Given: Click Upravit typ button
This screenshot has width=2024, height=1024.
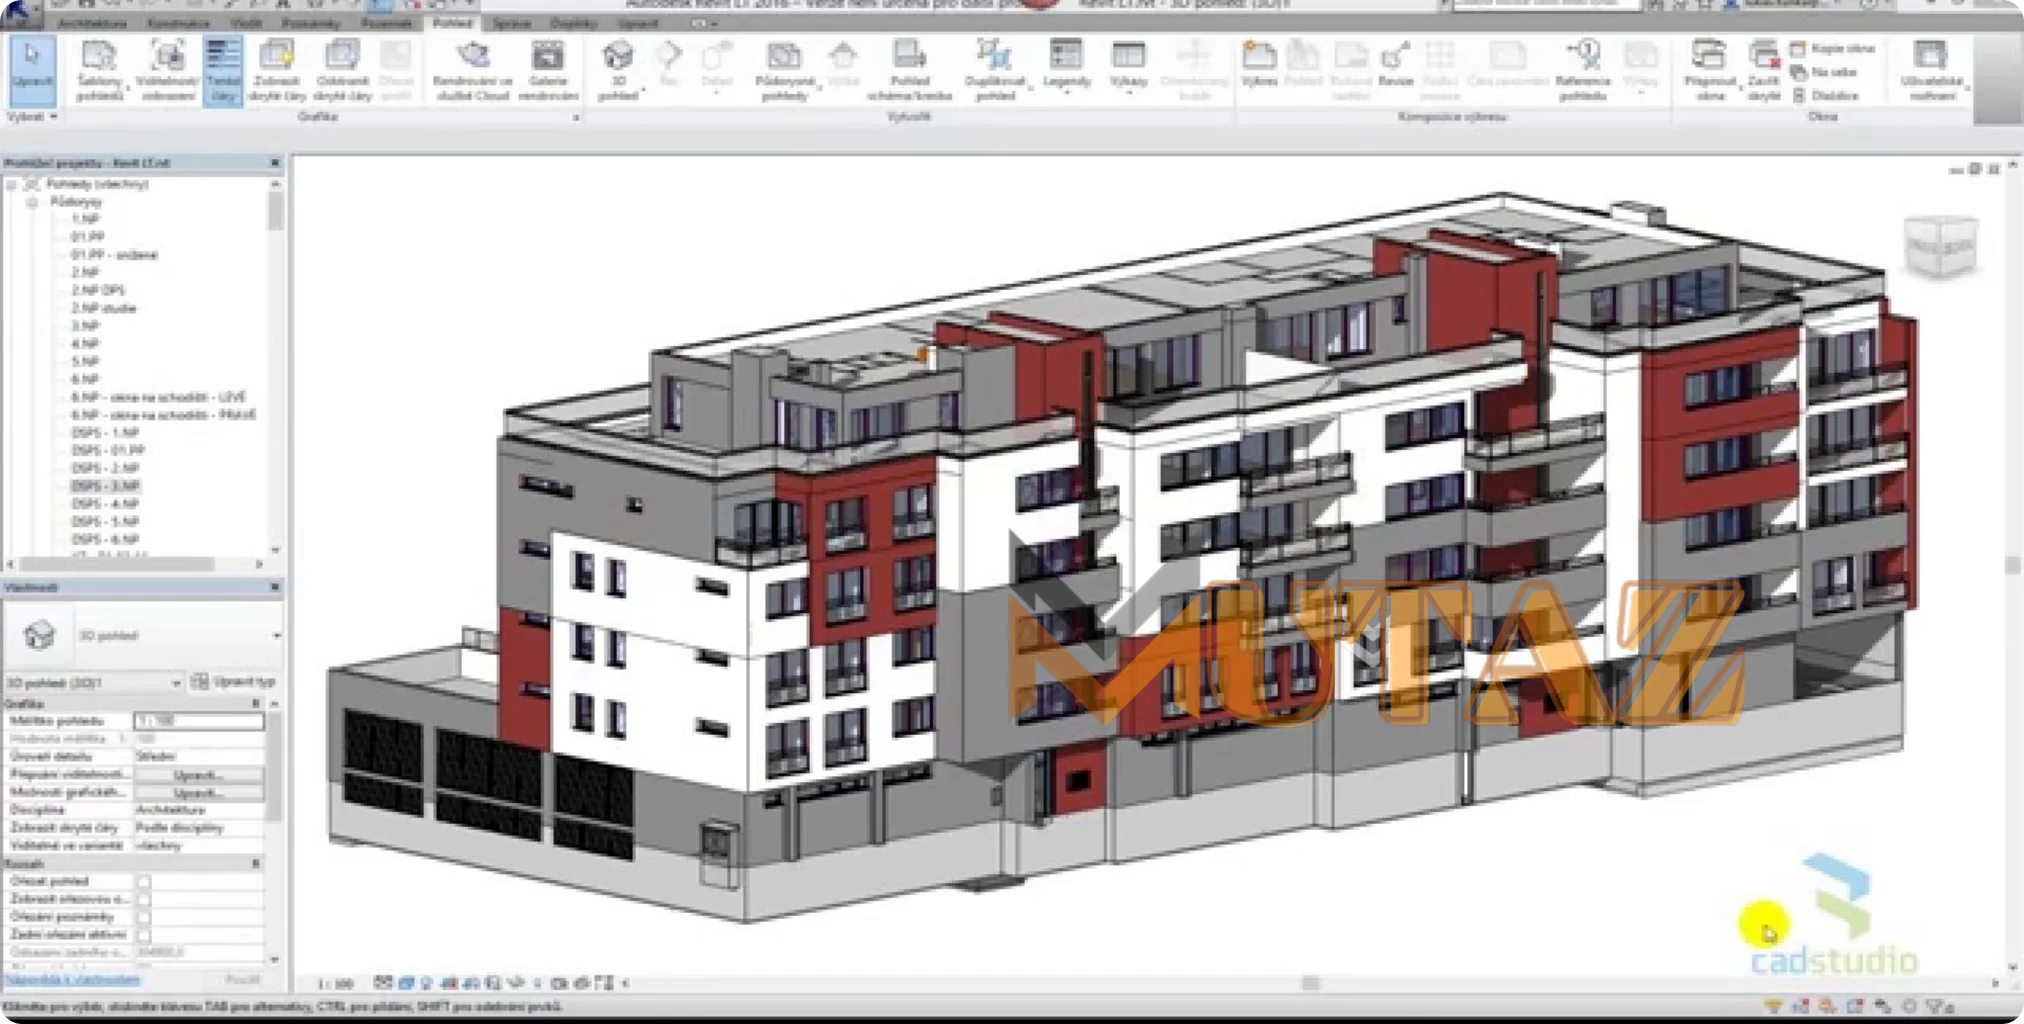Looking at the screenshot, I should click(234, 682).
